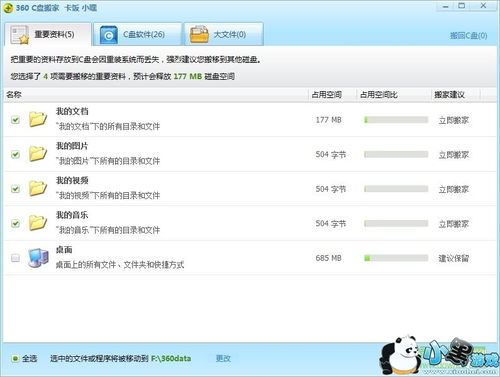Click 立即搬家 for 我的图片
Image resolution: width=500 pixels, height=377 pixels.
click(x=454, y=155)
